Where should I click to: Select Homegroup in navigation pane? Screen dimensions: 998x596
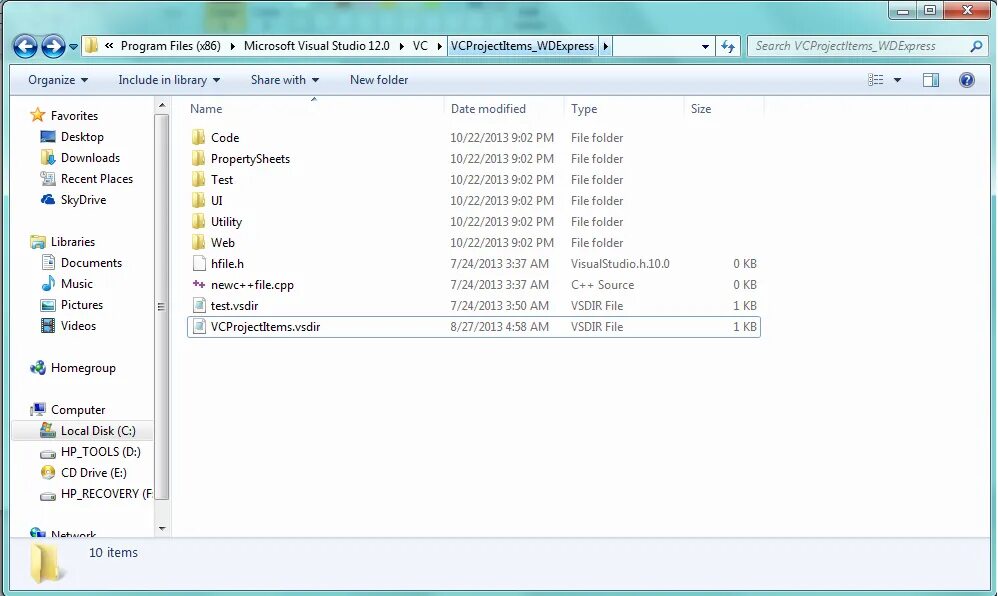click(x=83, y=368)
